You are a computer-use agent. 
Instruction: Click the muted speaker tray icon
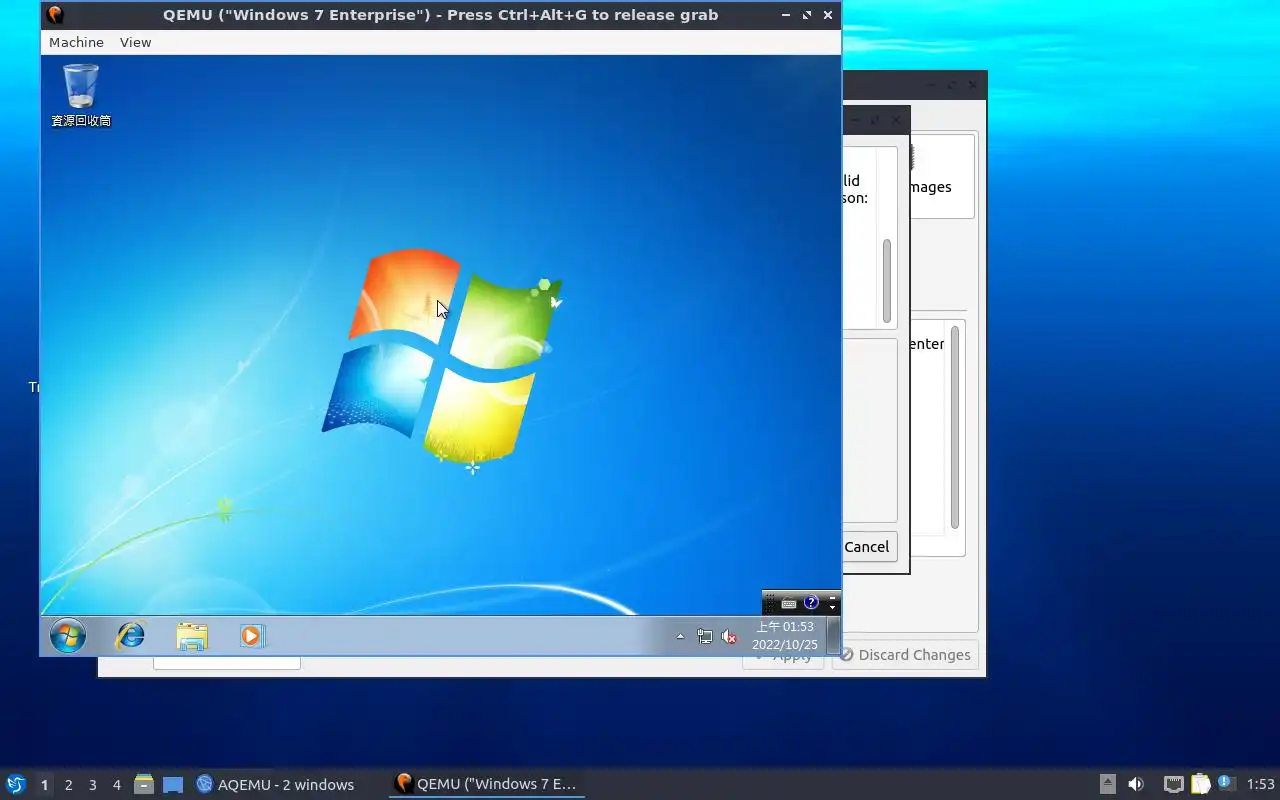pyautogui.click(x=729, y=636)
